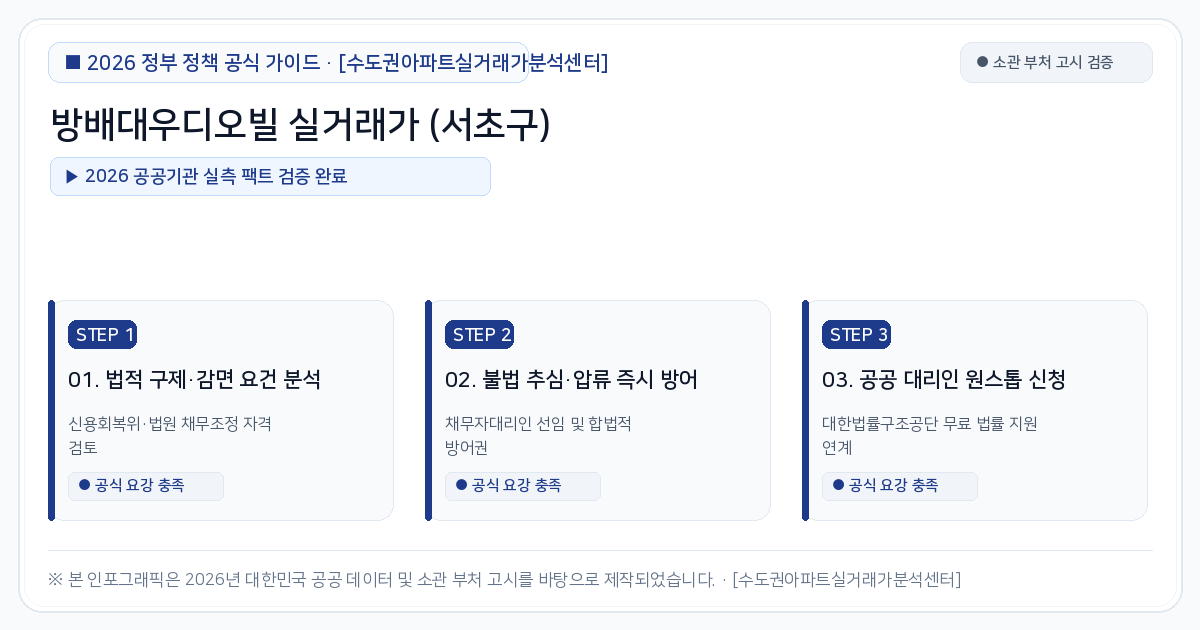Select the STEP 1 badge
1200x630 pixels.
point(102,335)
